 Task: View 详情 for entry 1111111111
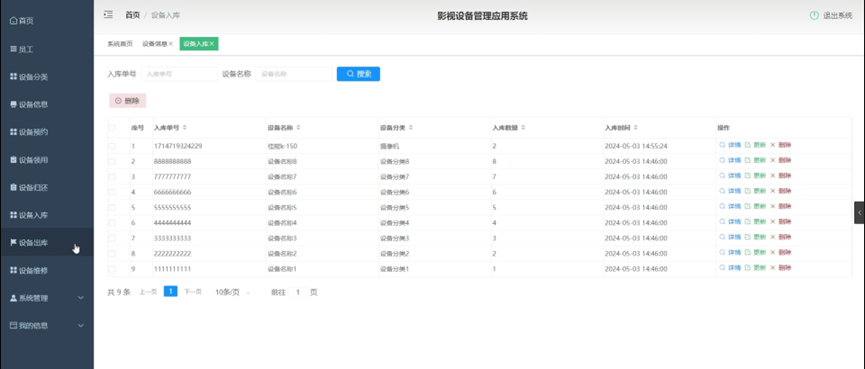730,268
